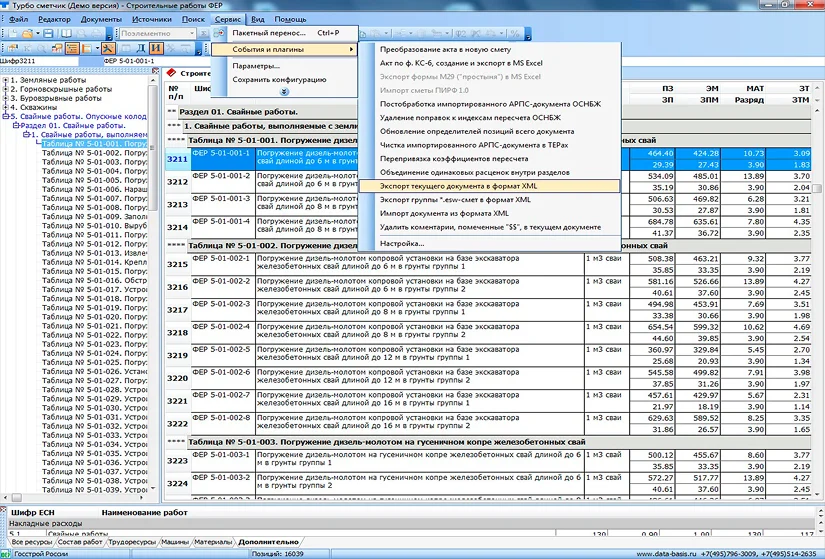Image resolution: width=825 pixels, height=559 pixels.
Task: Switch to the Состав работ tab
Action: click(x=80, y=542)
